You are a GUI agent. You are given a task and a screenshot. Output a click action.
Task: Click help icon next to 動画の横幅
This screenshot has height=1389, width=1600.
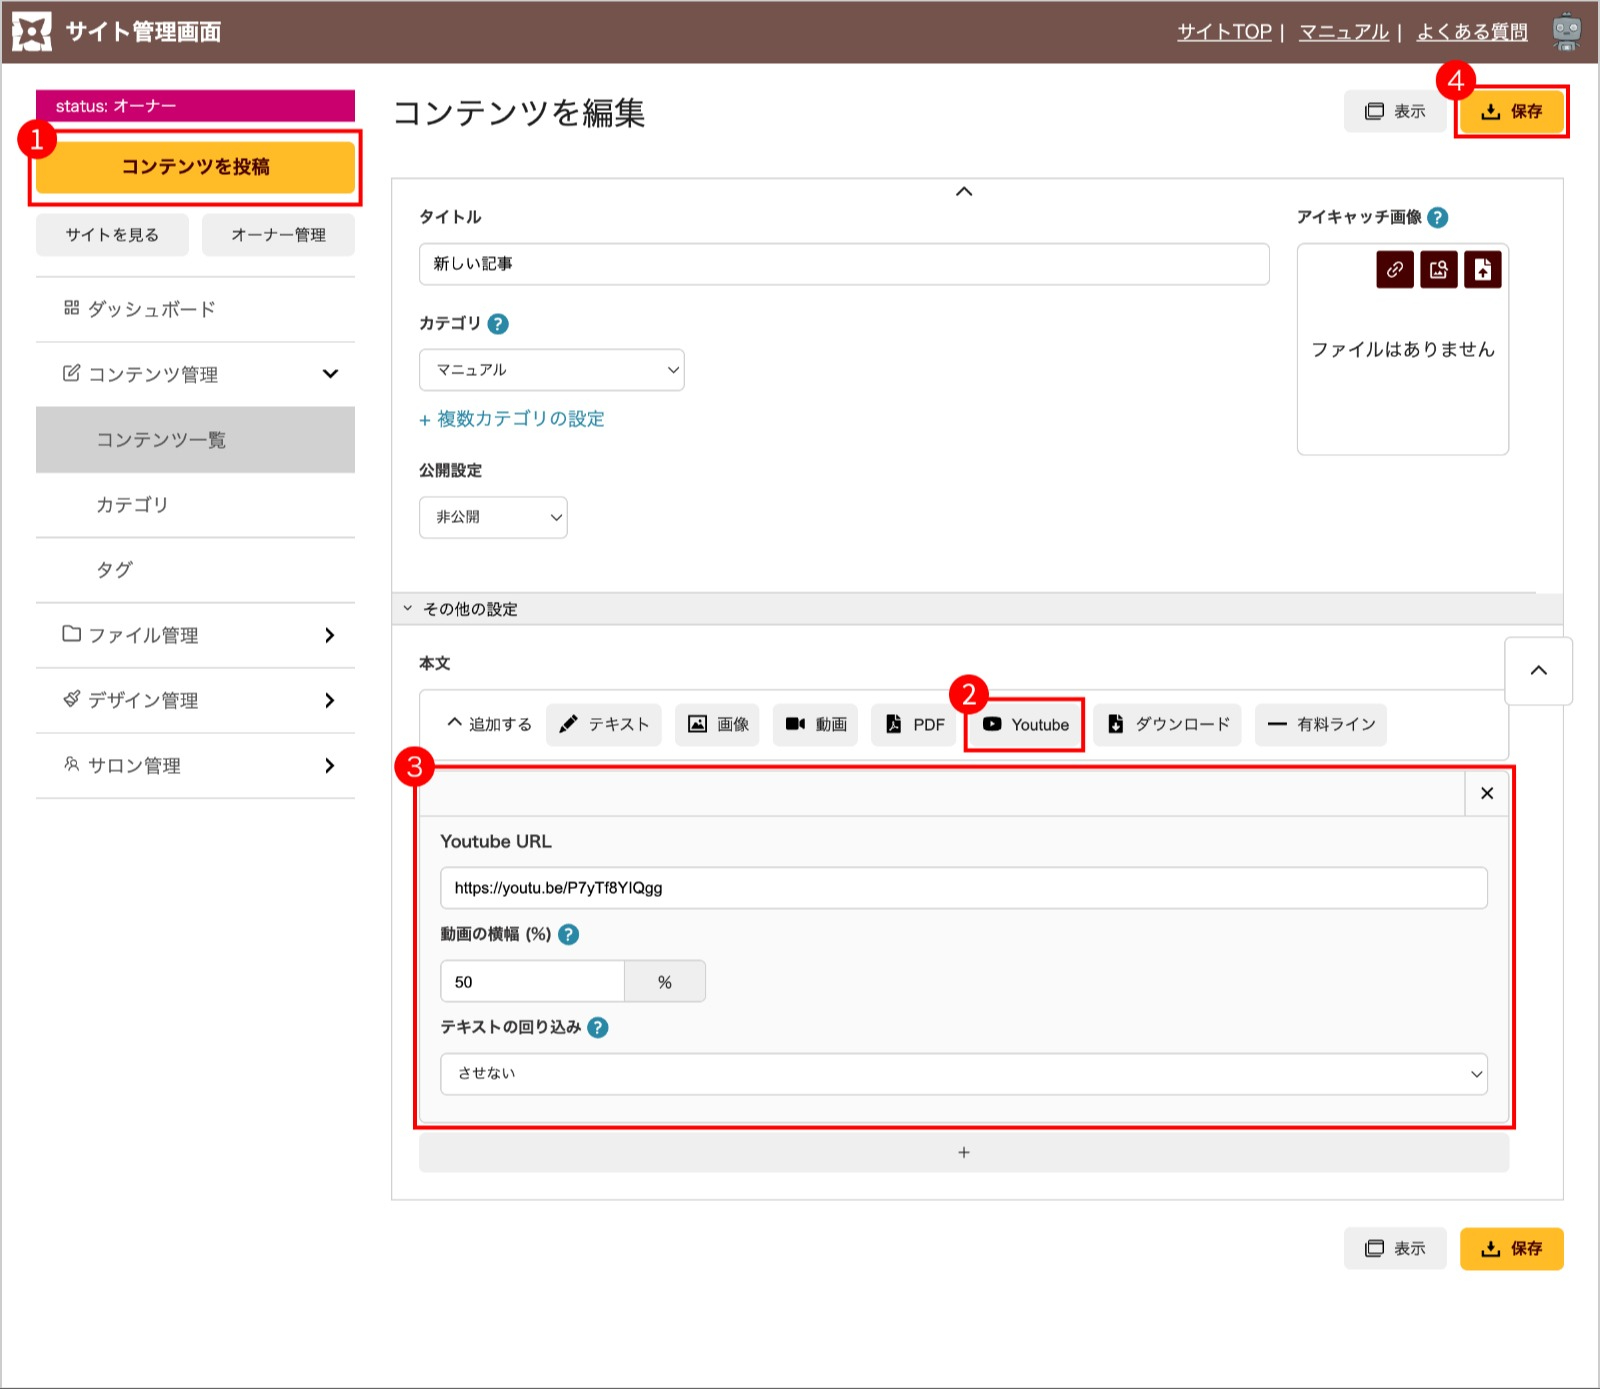point(568,935)
